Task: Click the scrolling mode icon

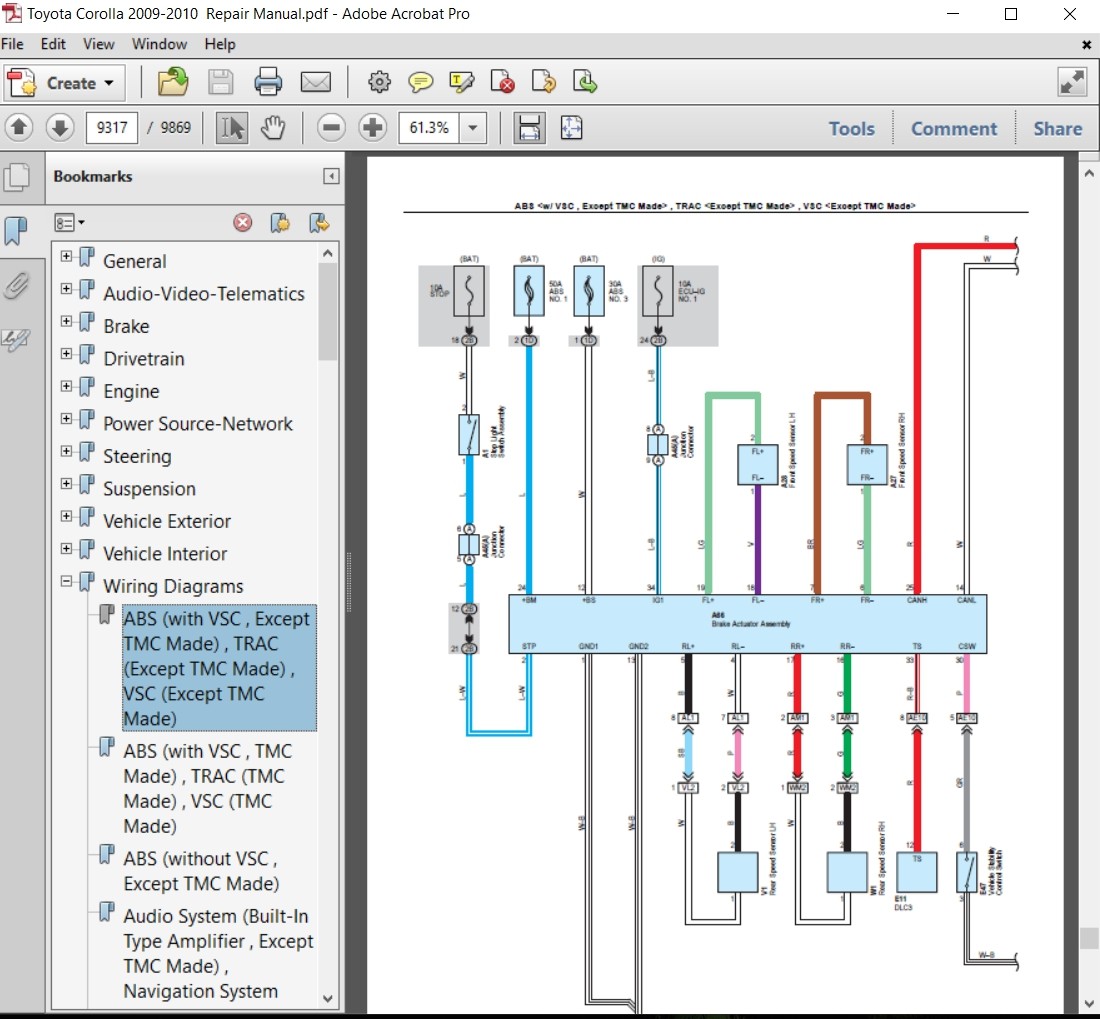Action: [x=529, y=128]
